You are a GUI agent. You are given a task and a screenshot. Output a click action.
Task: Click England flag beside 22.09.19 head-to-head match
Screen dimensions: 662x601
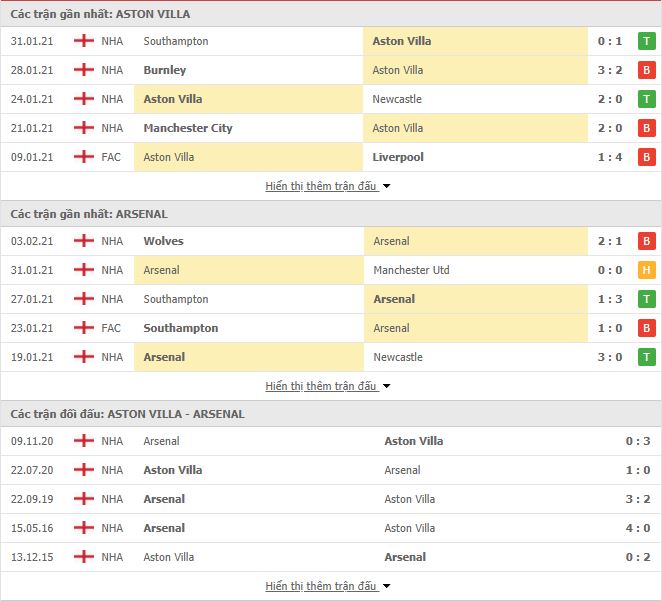pos(84,498)
